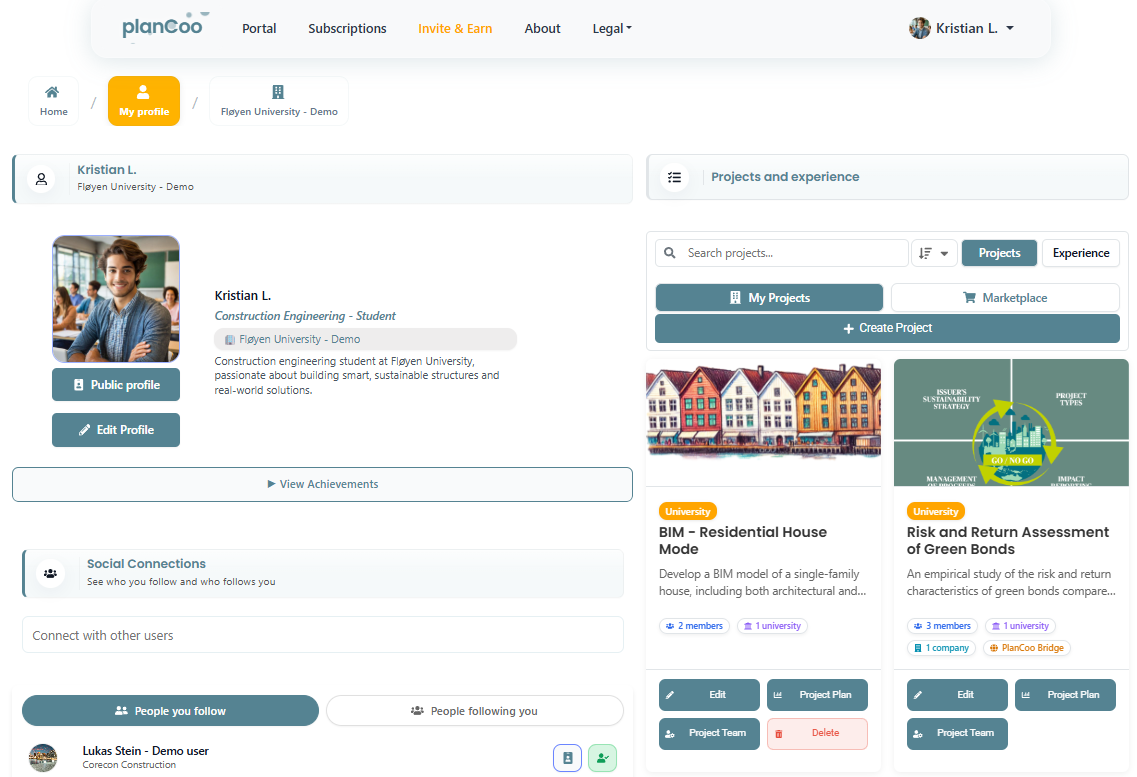1137x777 pixels.
Task: Delete the BIM Residential House project
Action: pos(817,733)
